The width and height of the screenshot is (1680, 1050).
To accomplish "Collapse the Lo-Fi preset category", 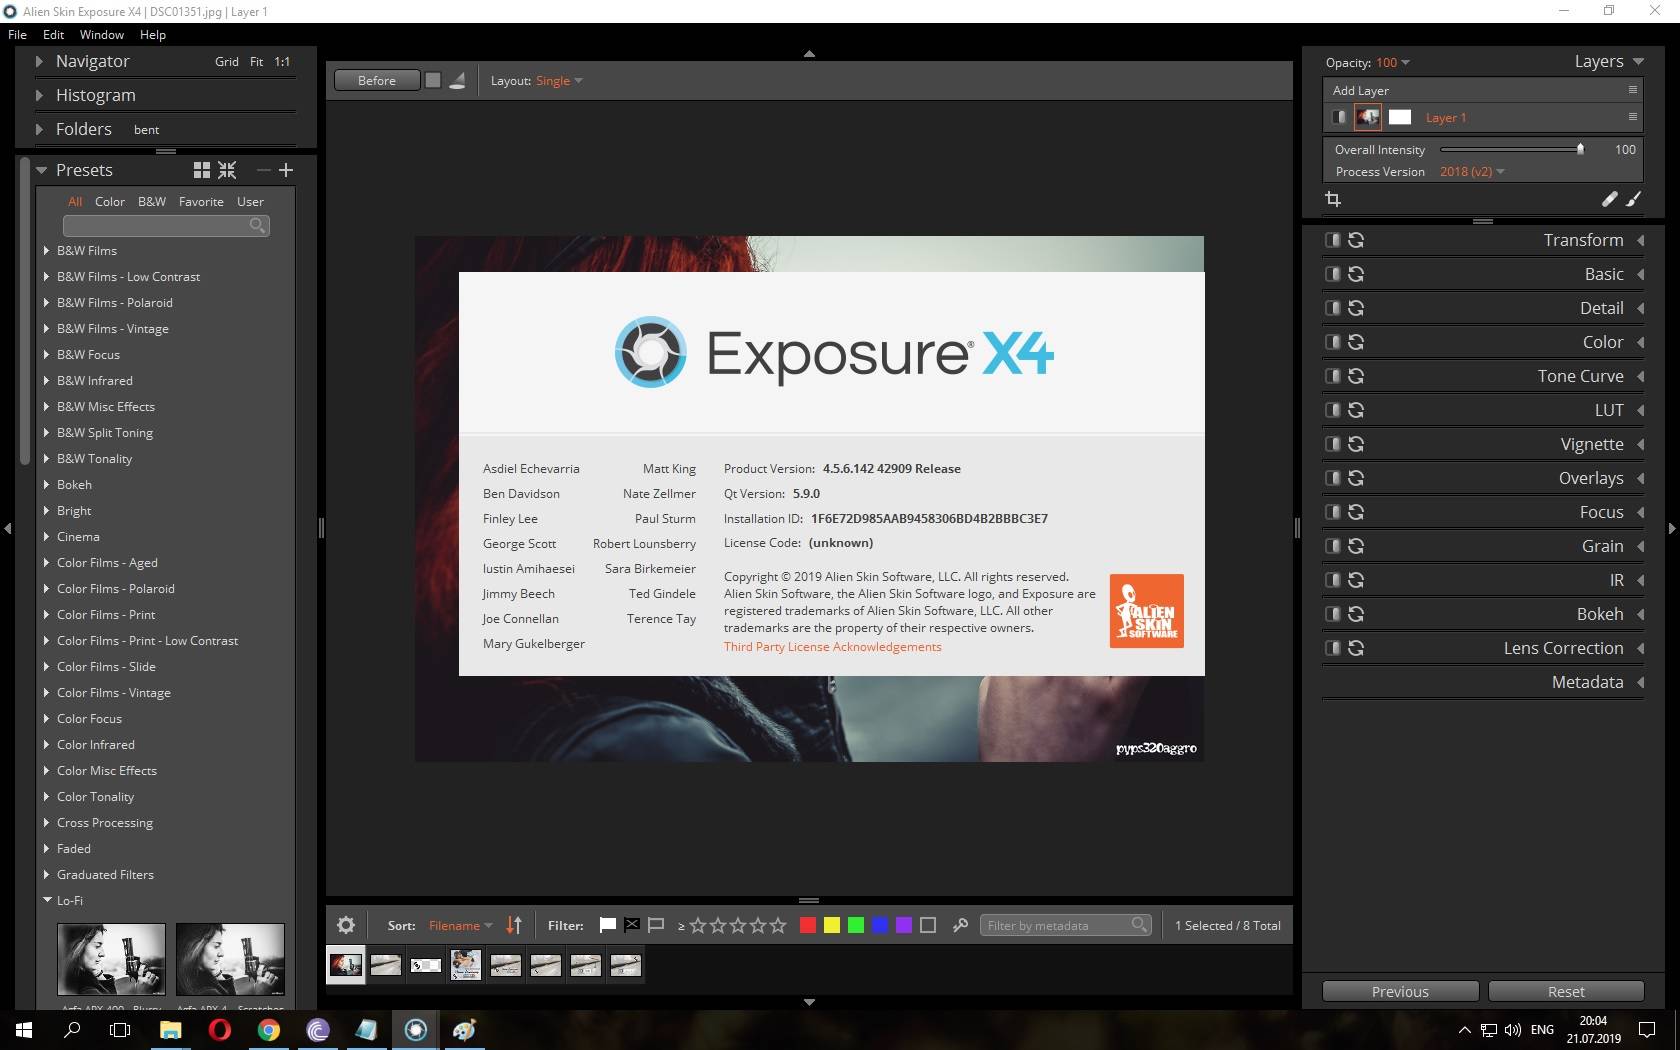I will click(47, 900).
